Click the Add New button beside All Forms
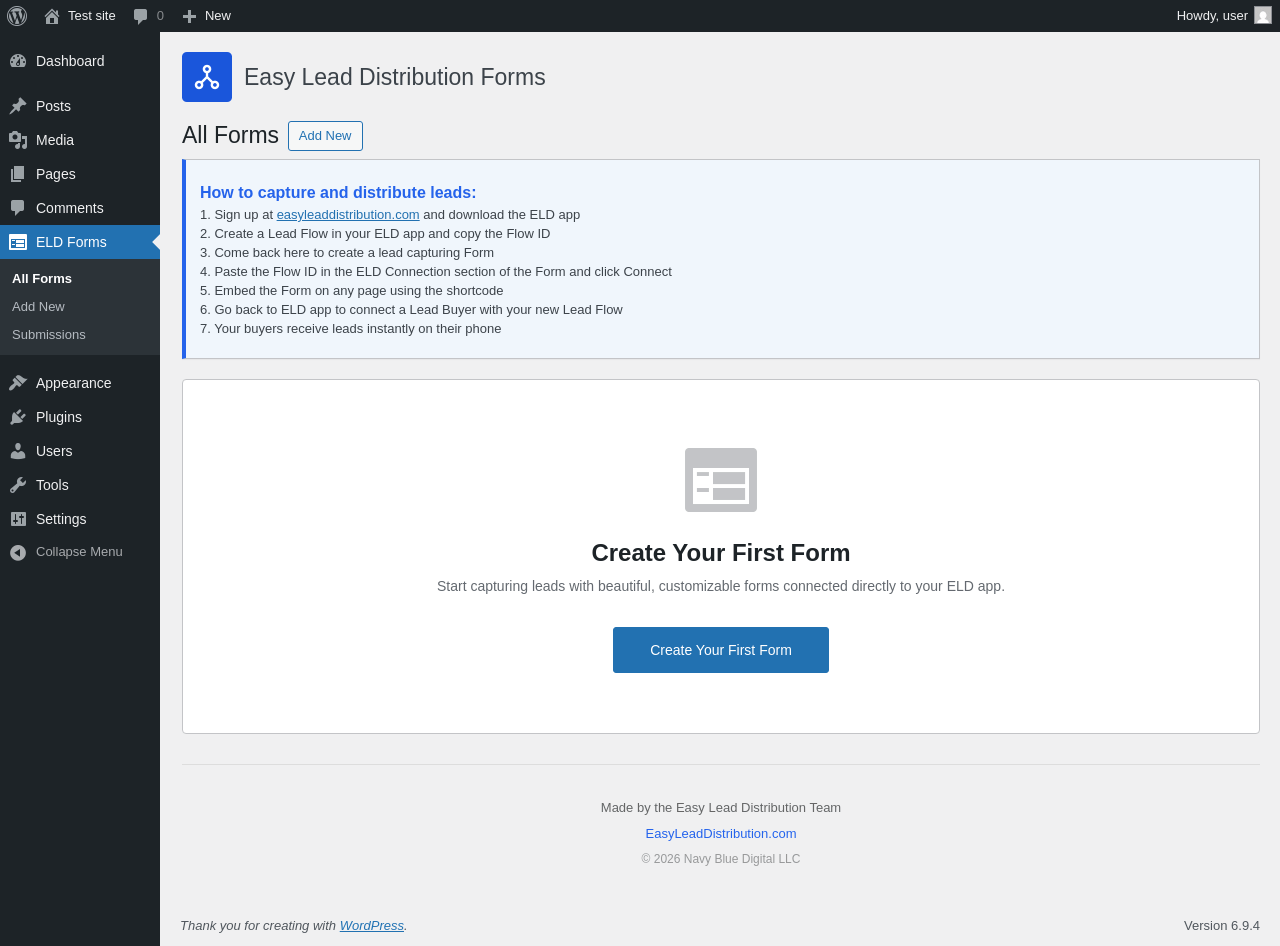The image size is (1280, 946). coord(325,136)
